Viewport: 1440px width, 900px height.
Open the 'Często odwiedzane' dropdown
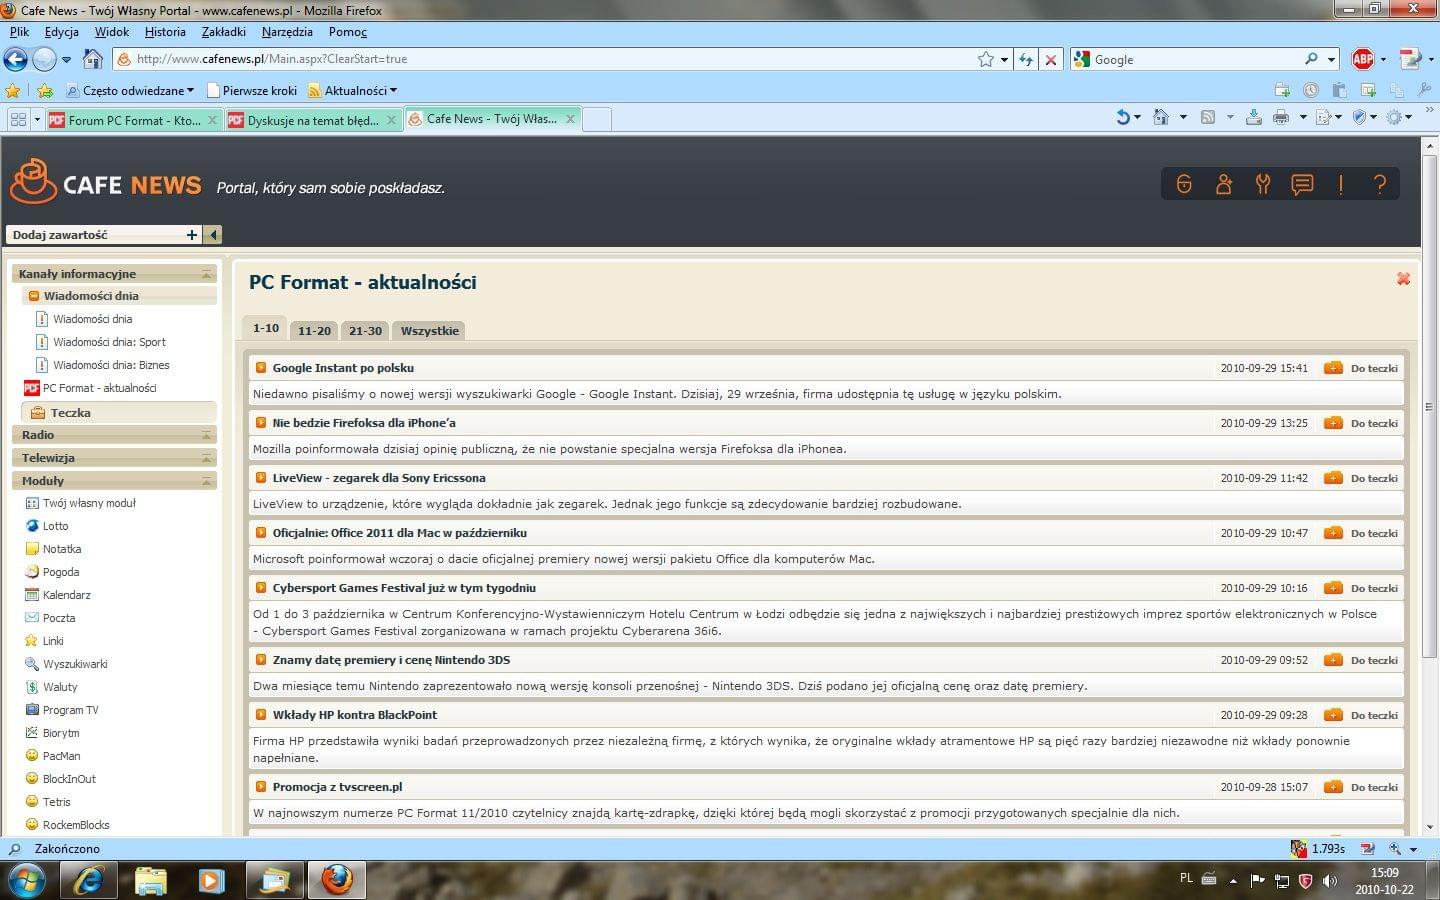coord(130,90)
